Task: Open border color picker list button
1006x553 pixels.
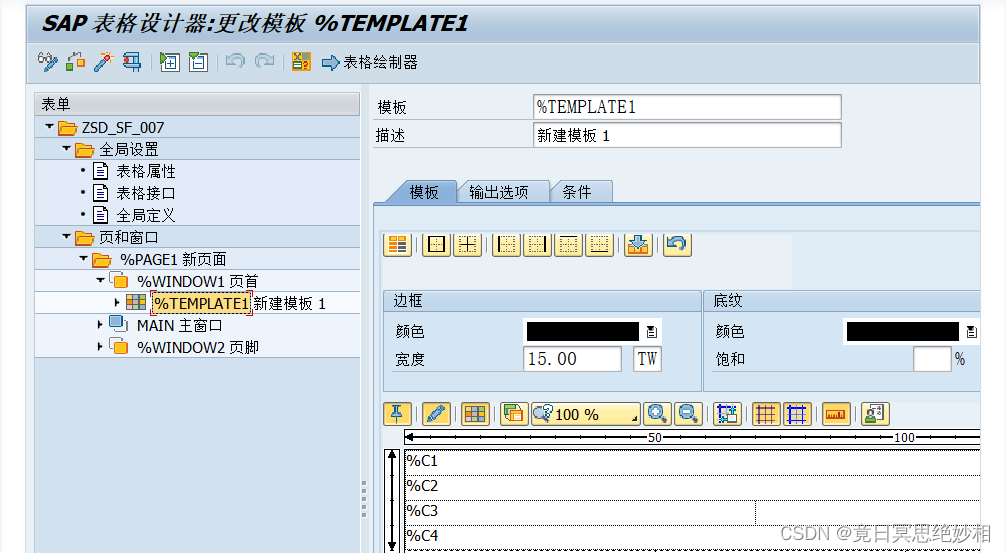Action: point(652,332)
